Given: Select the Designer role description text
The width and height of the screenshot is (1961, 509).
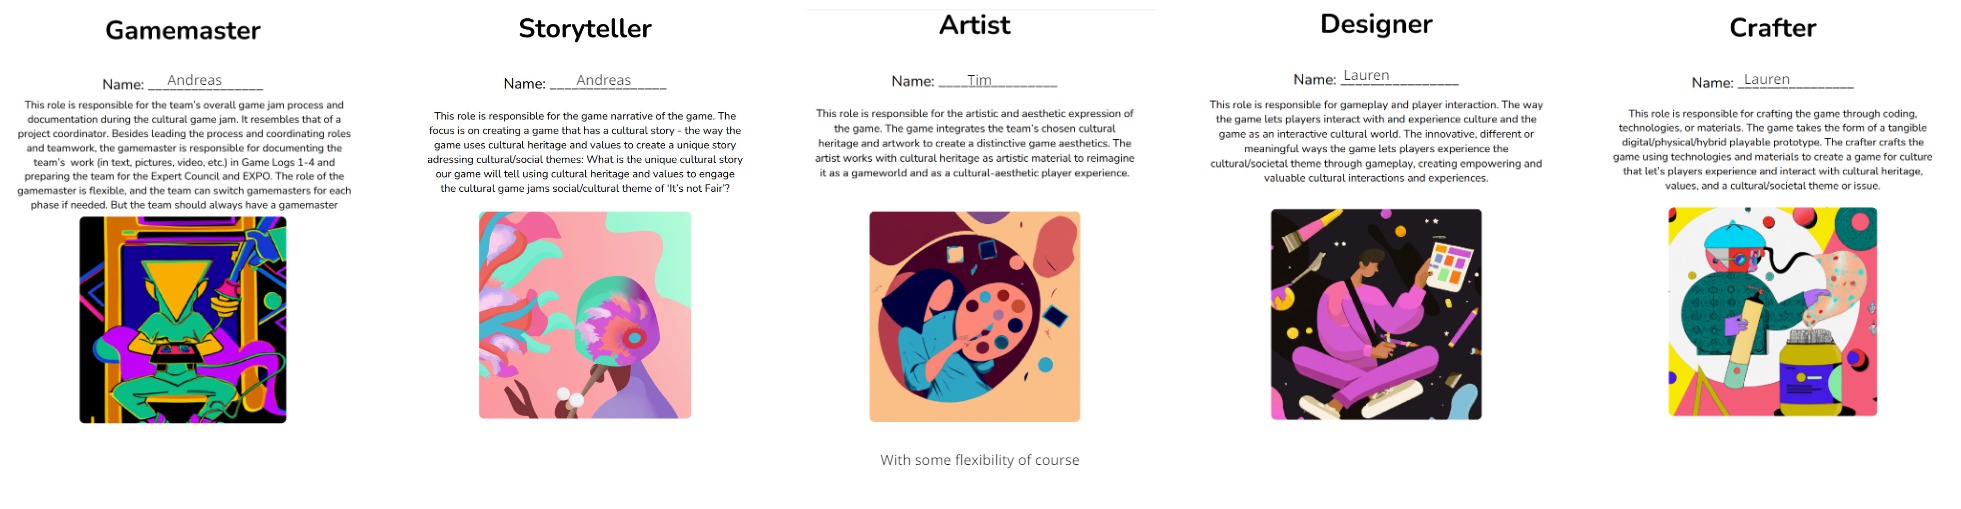Looking at the screenshot, I should tap(1376, 141).
